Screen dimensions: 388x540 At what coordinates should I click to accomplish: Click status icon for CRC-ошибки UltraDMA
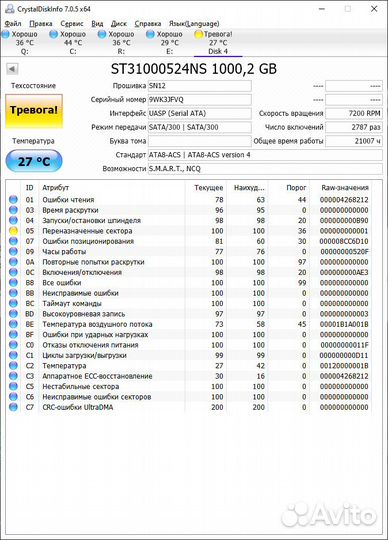pos(13,407)
